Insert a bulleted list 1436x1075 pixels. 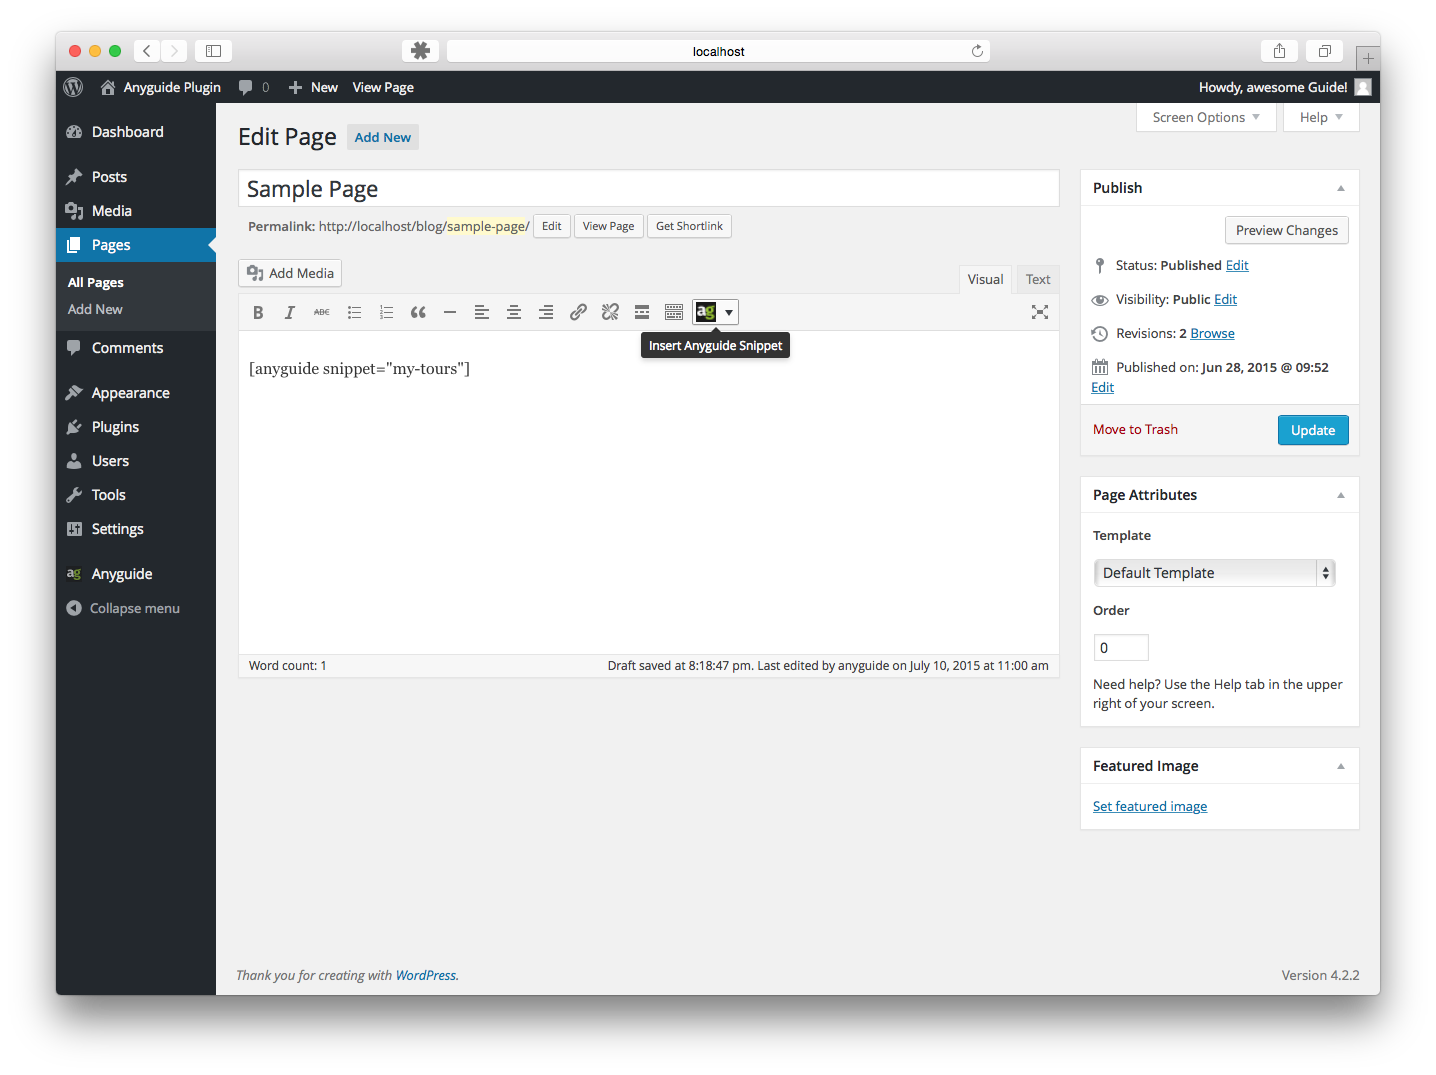tap(354, 312)
